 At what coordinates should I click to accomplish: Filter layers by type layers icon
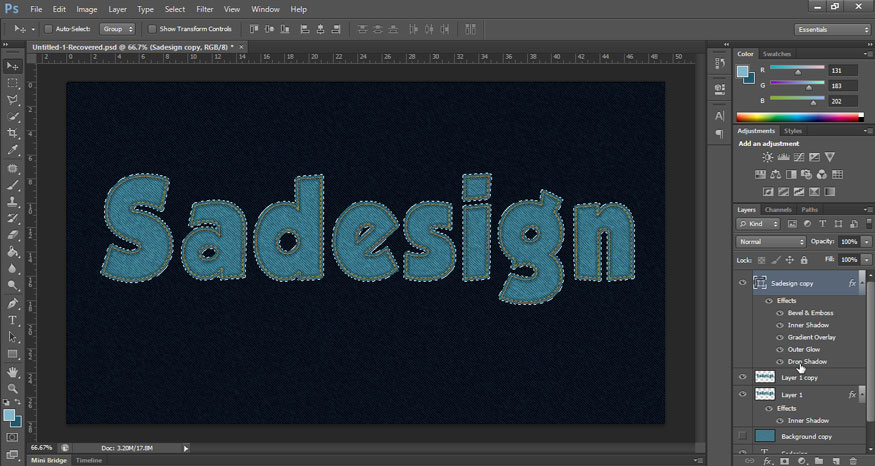823,224
